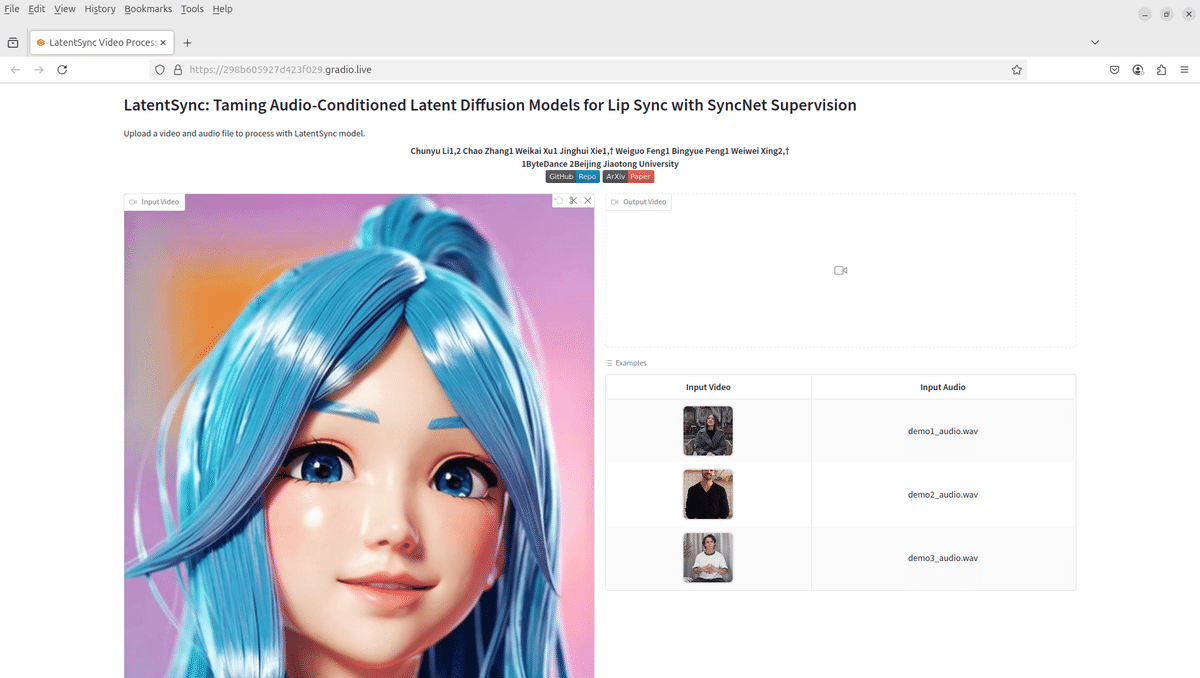Image resolution: width=1200 pixels, height=678 pixels.
Task: Open the GitHub Repo badge link
Action: (572, 175)
